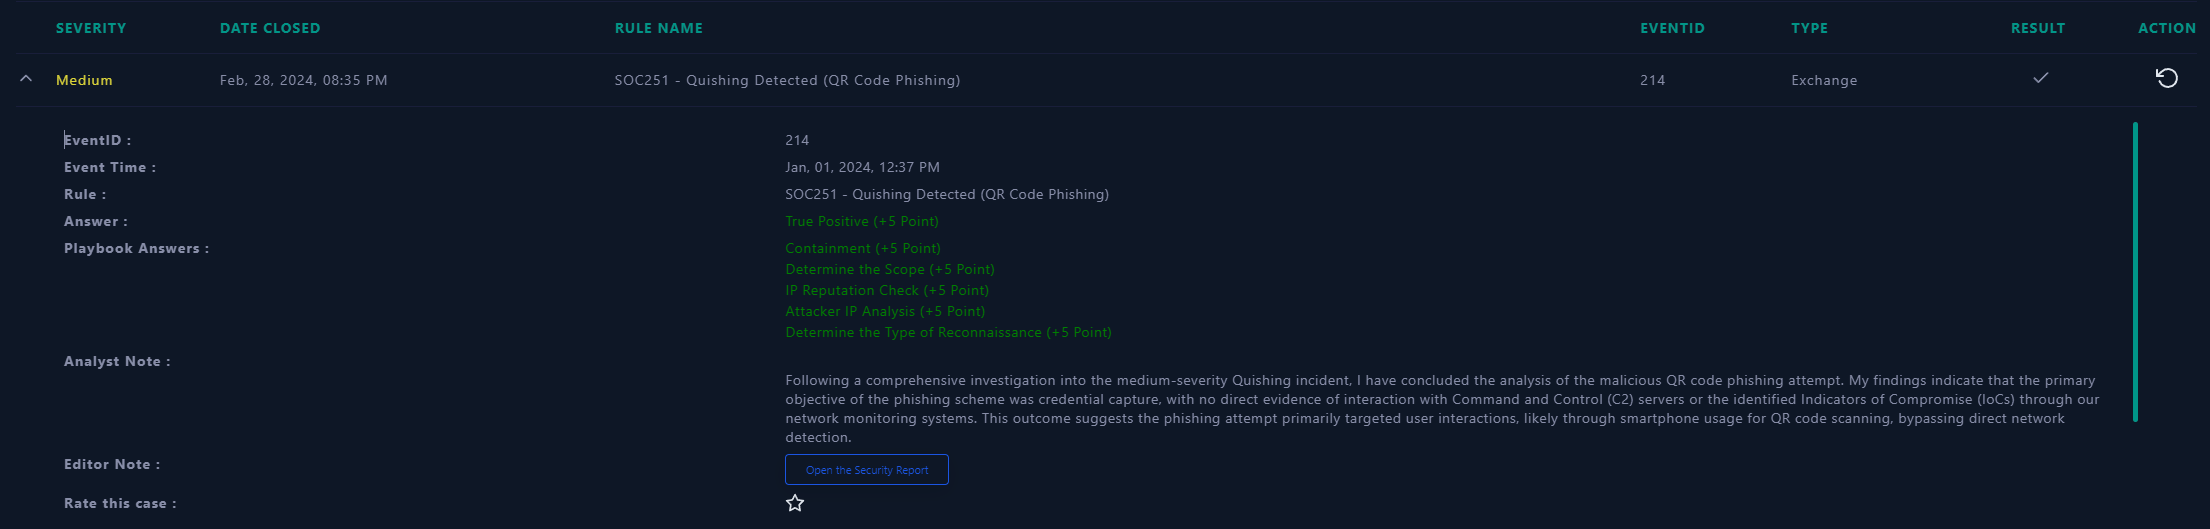Click the True Positive answer text
The height and width of the screenshot is (529, 2210).
862,221
